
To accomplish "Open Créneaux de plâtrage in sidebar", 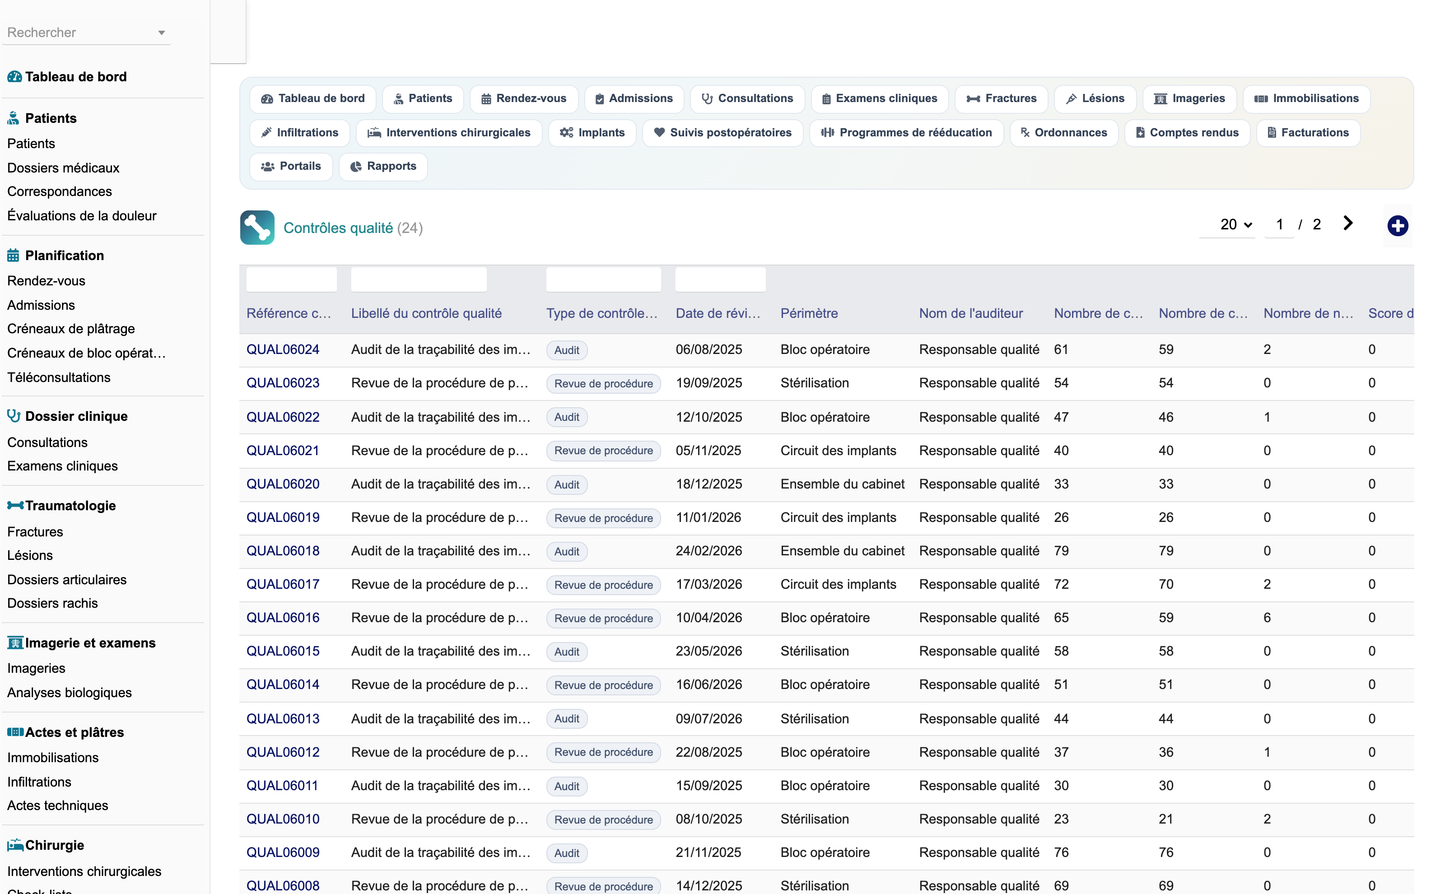I will (71, 329).
